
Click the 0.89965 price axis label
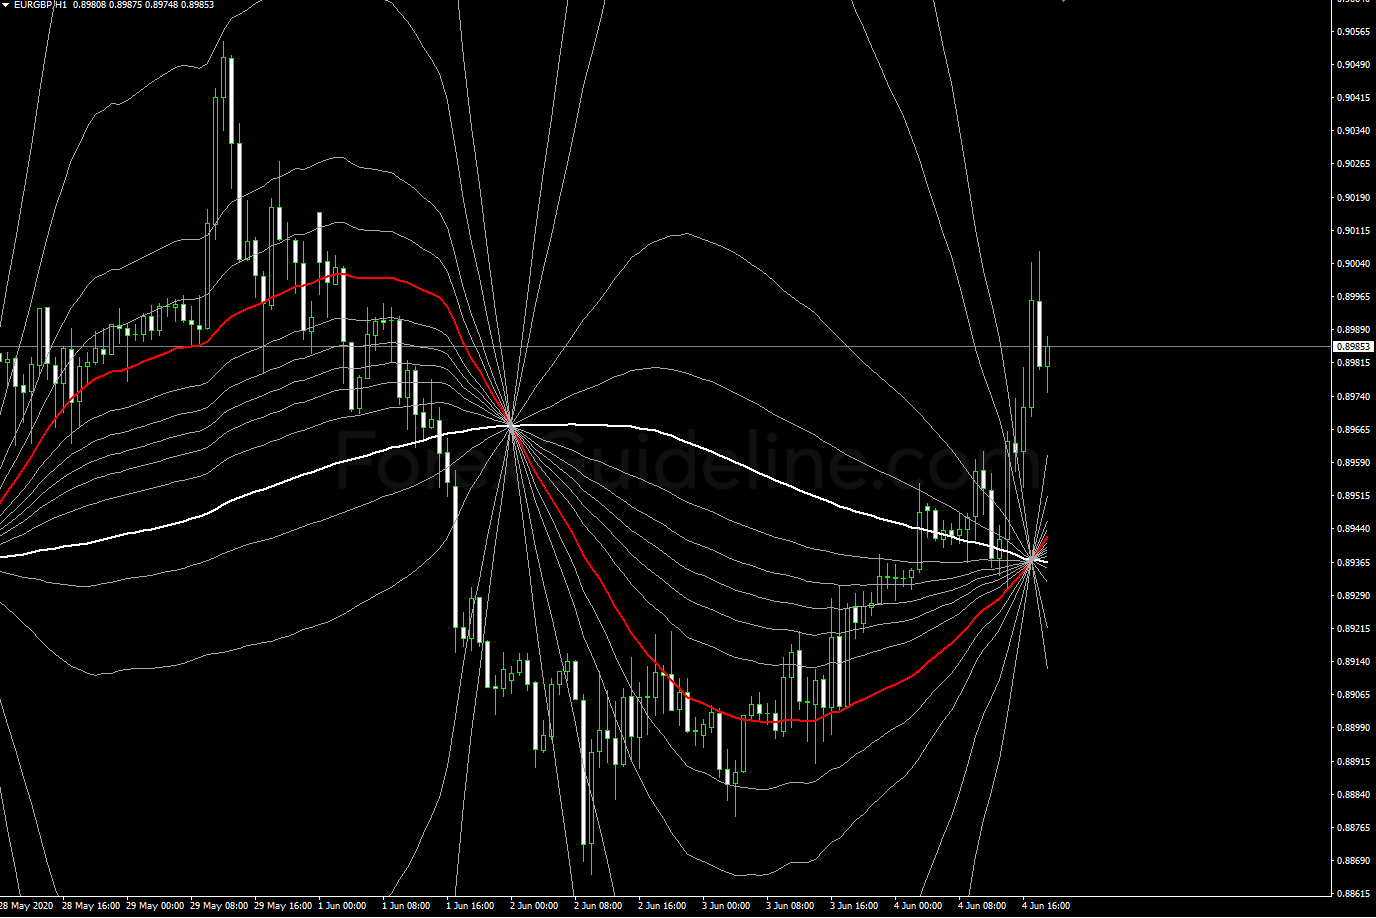click(1354, 297)
